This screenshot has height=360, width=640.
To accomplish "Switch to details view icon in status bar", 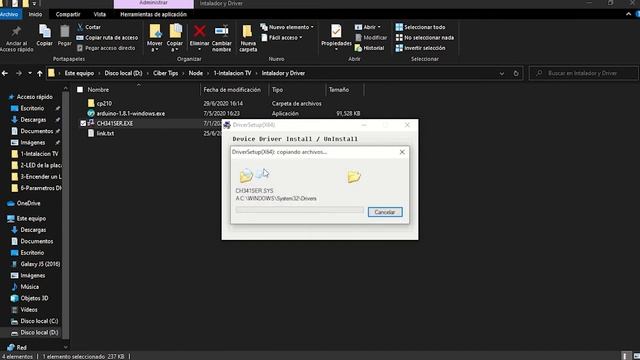I will [x=624, y=356].
